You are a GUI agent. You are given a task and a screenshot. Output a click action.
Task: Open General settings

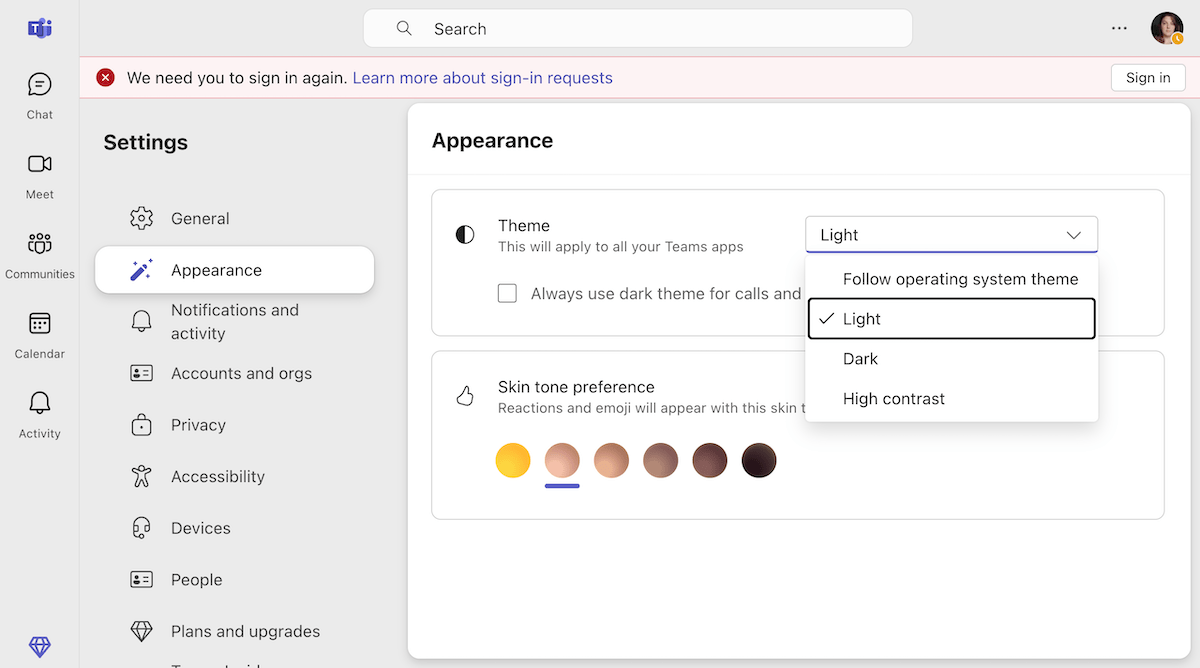pos(235,218)
